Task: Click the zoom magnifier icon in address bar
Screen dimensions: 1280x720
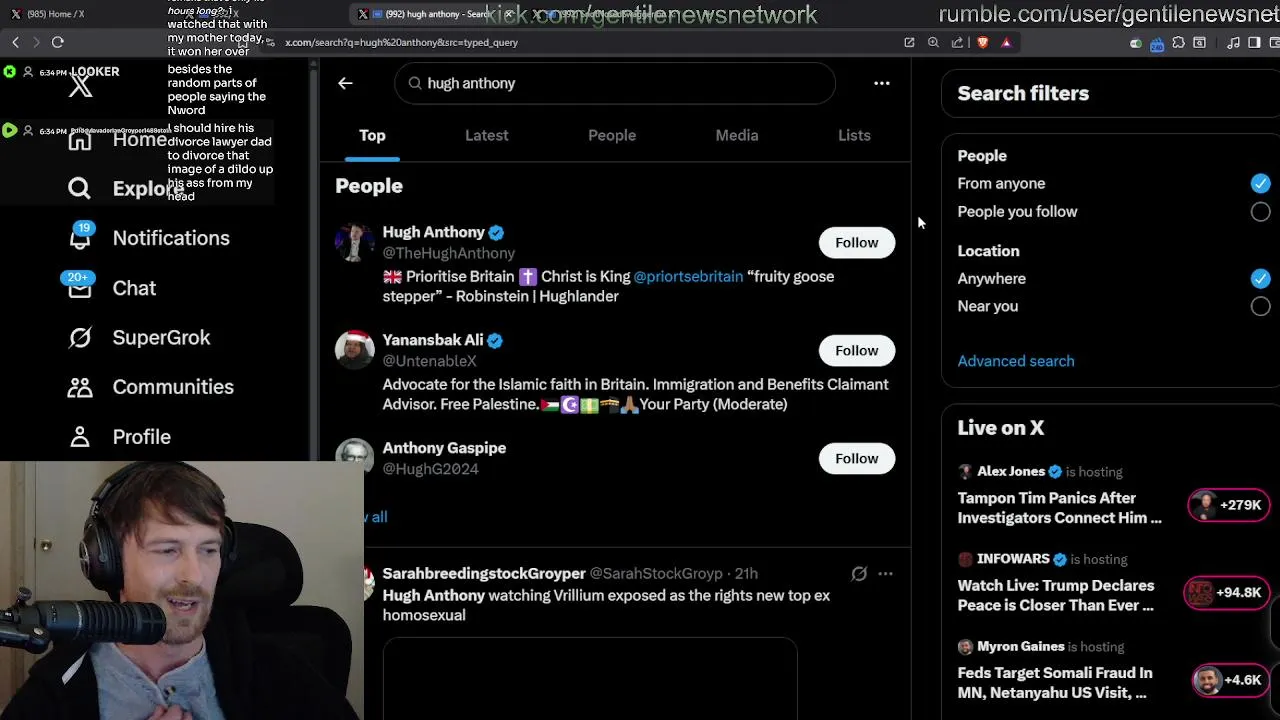Action: tap(933, 42)
